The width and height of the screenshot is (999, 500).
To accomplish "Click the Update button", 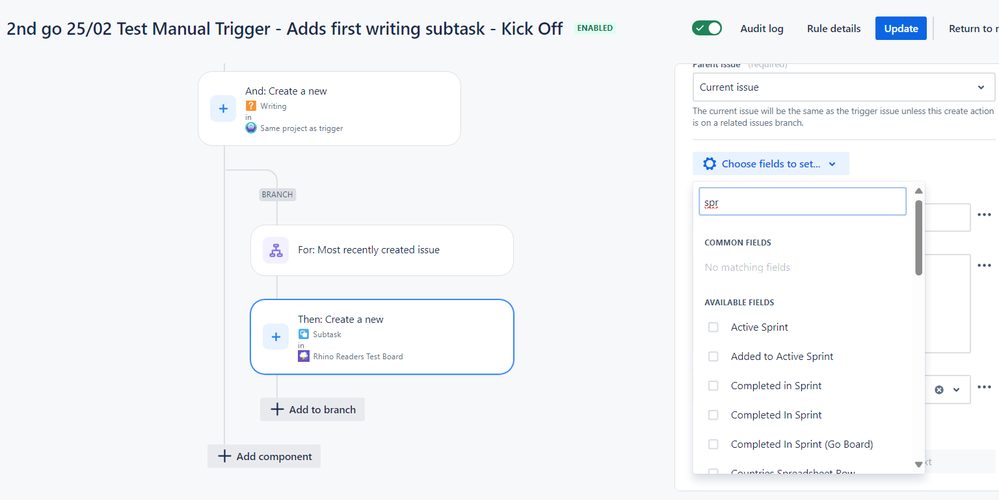I will point(900,28).
